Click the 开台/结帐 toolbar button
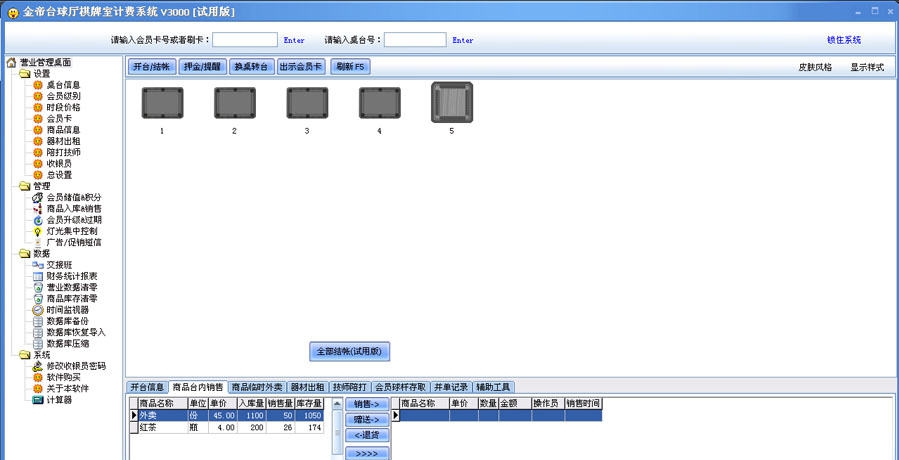This screenshot has height=460, width=899. (x=151, y=67)
